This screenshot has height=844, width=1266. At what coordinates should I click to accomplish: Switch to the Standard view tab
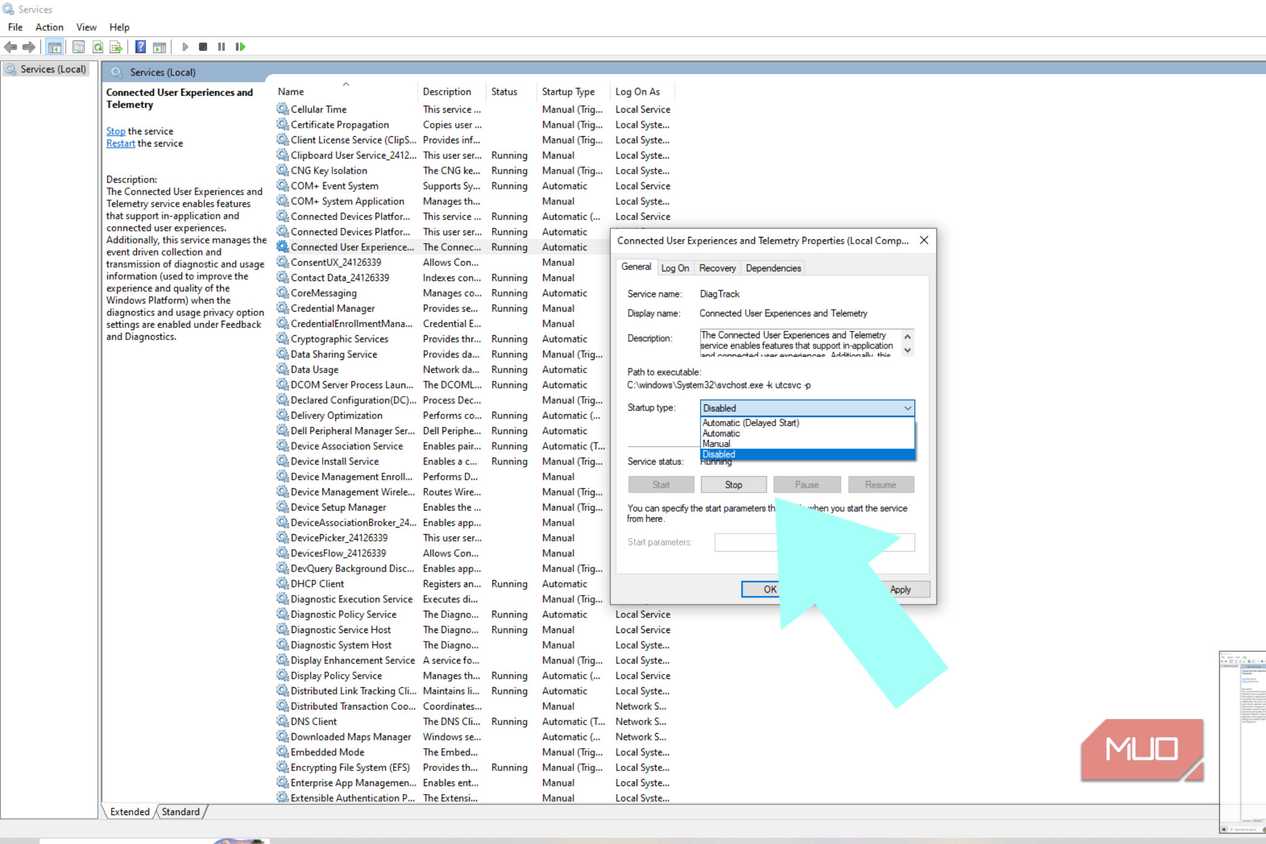pos(181,812)
